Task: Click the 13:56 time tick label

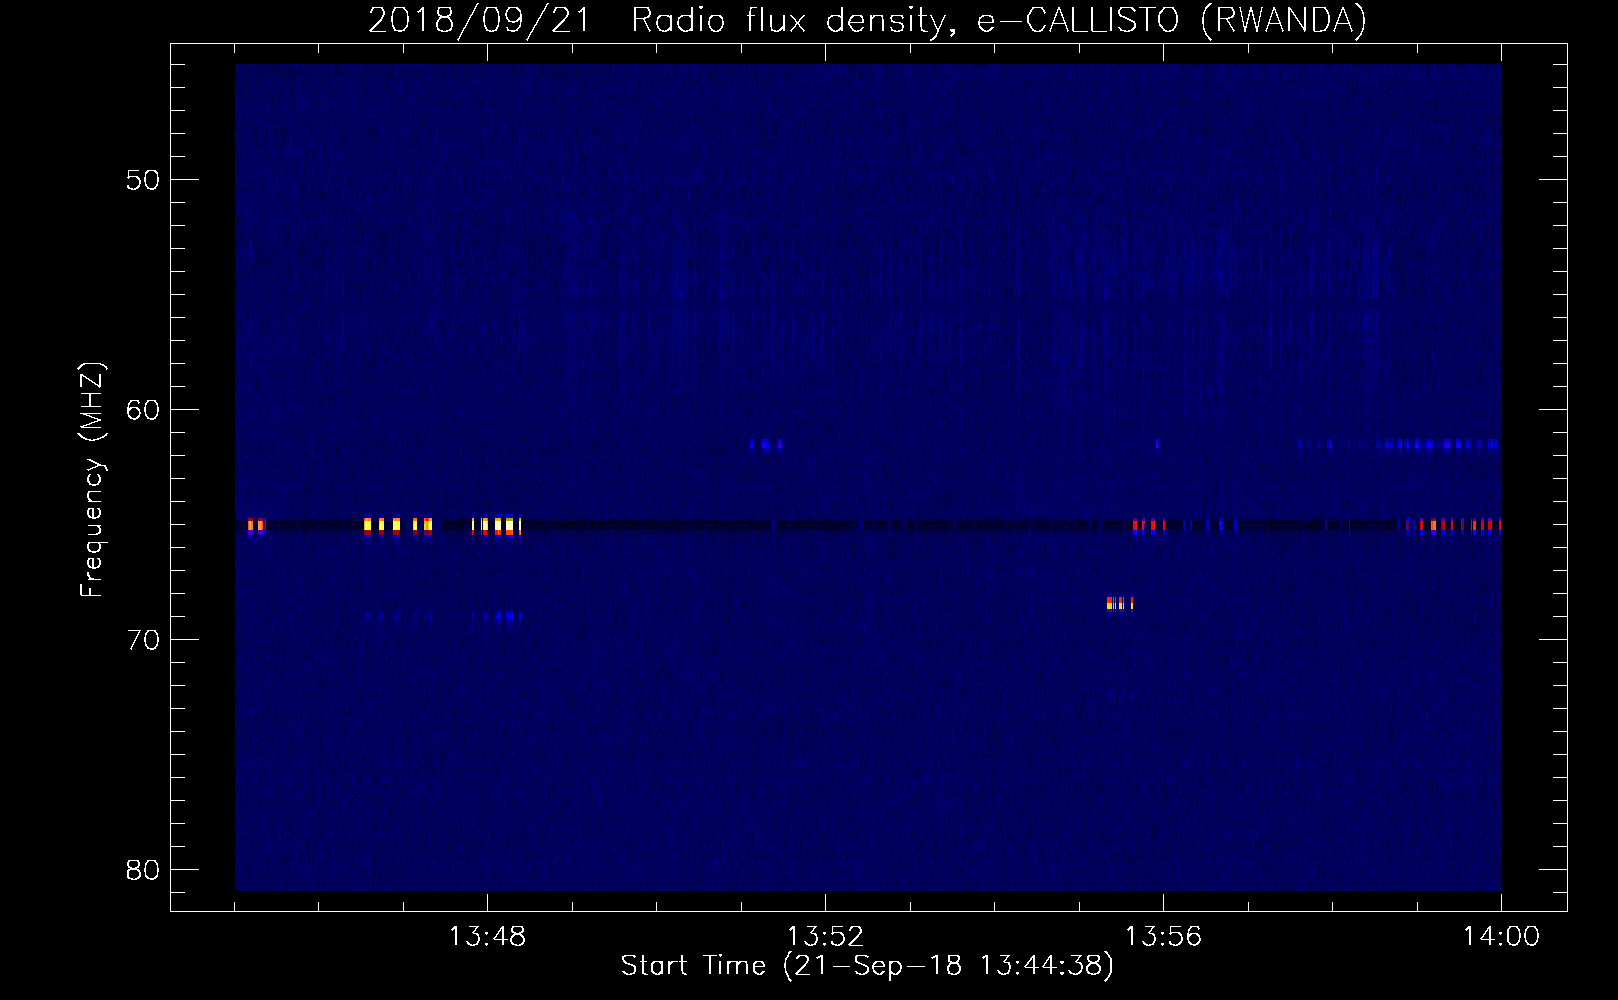Action: 1163,937
